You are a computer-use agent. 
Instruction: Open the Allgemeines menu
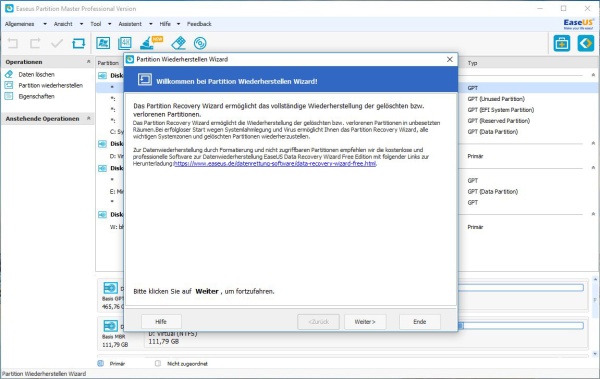click(x=20, y=24)
